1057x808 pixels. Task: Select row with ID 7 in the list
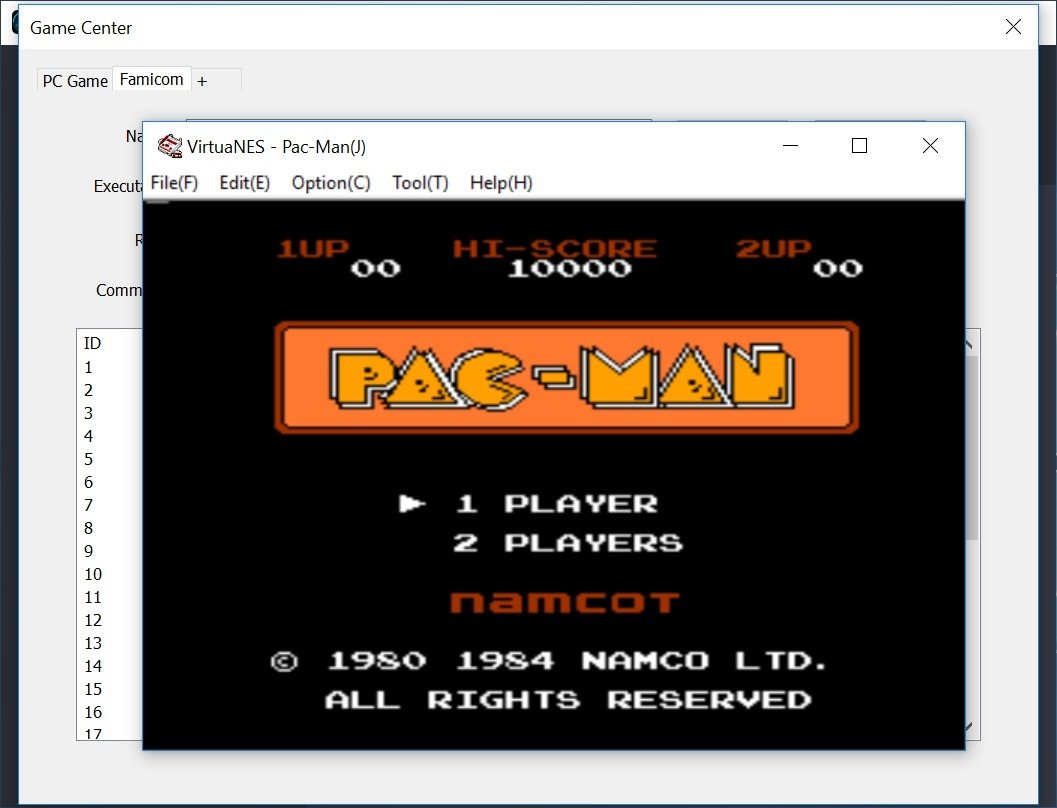coord(110,505)
